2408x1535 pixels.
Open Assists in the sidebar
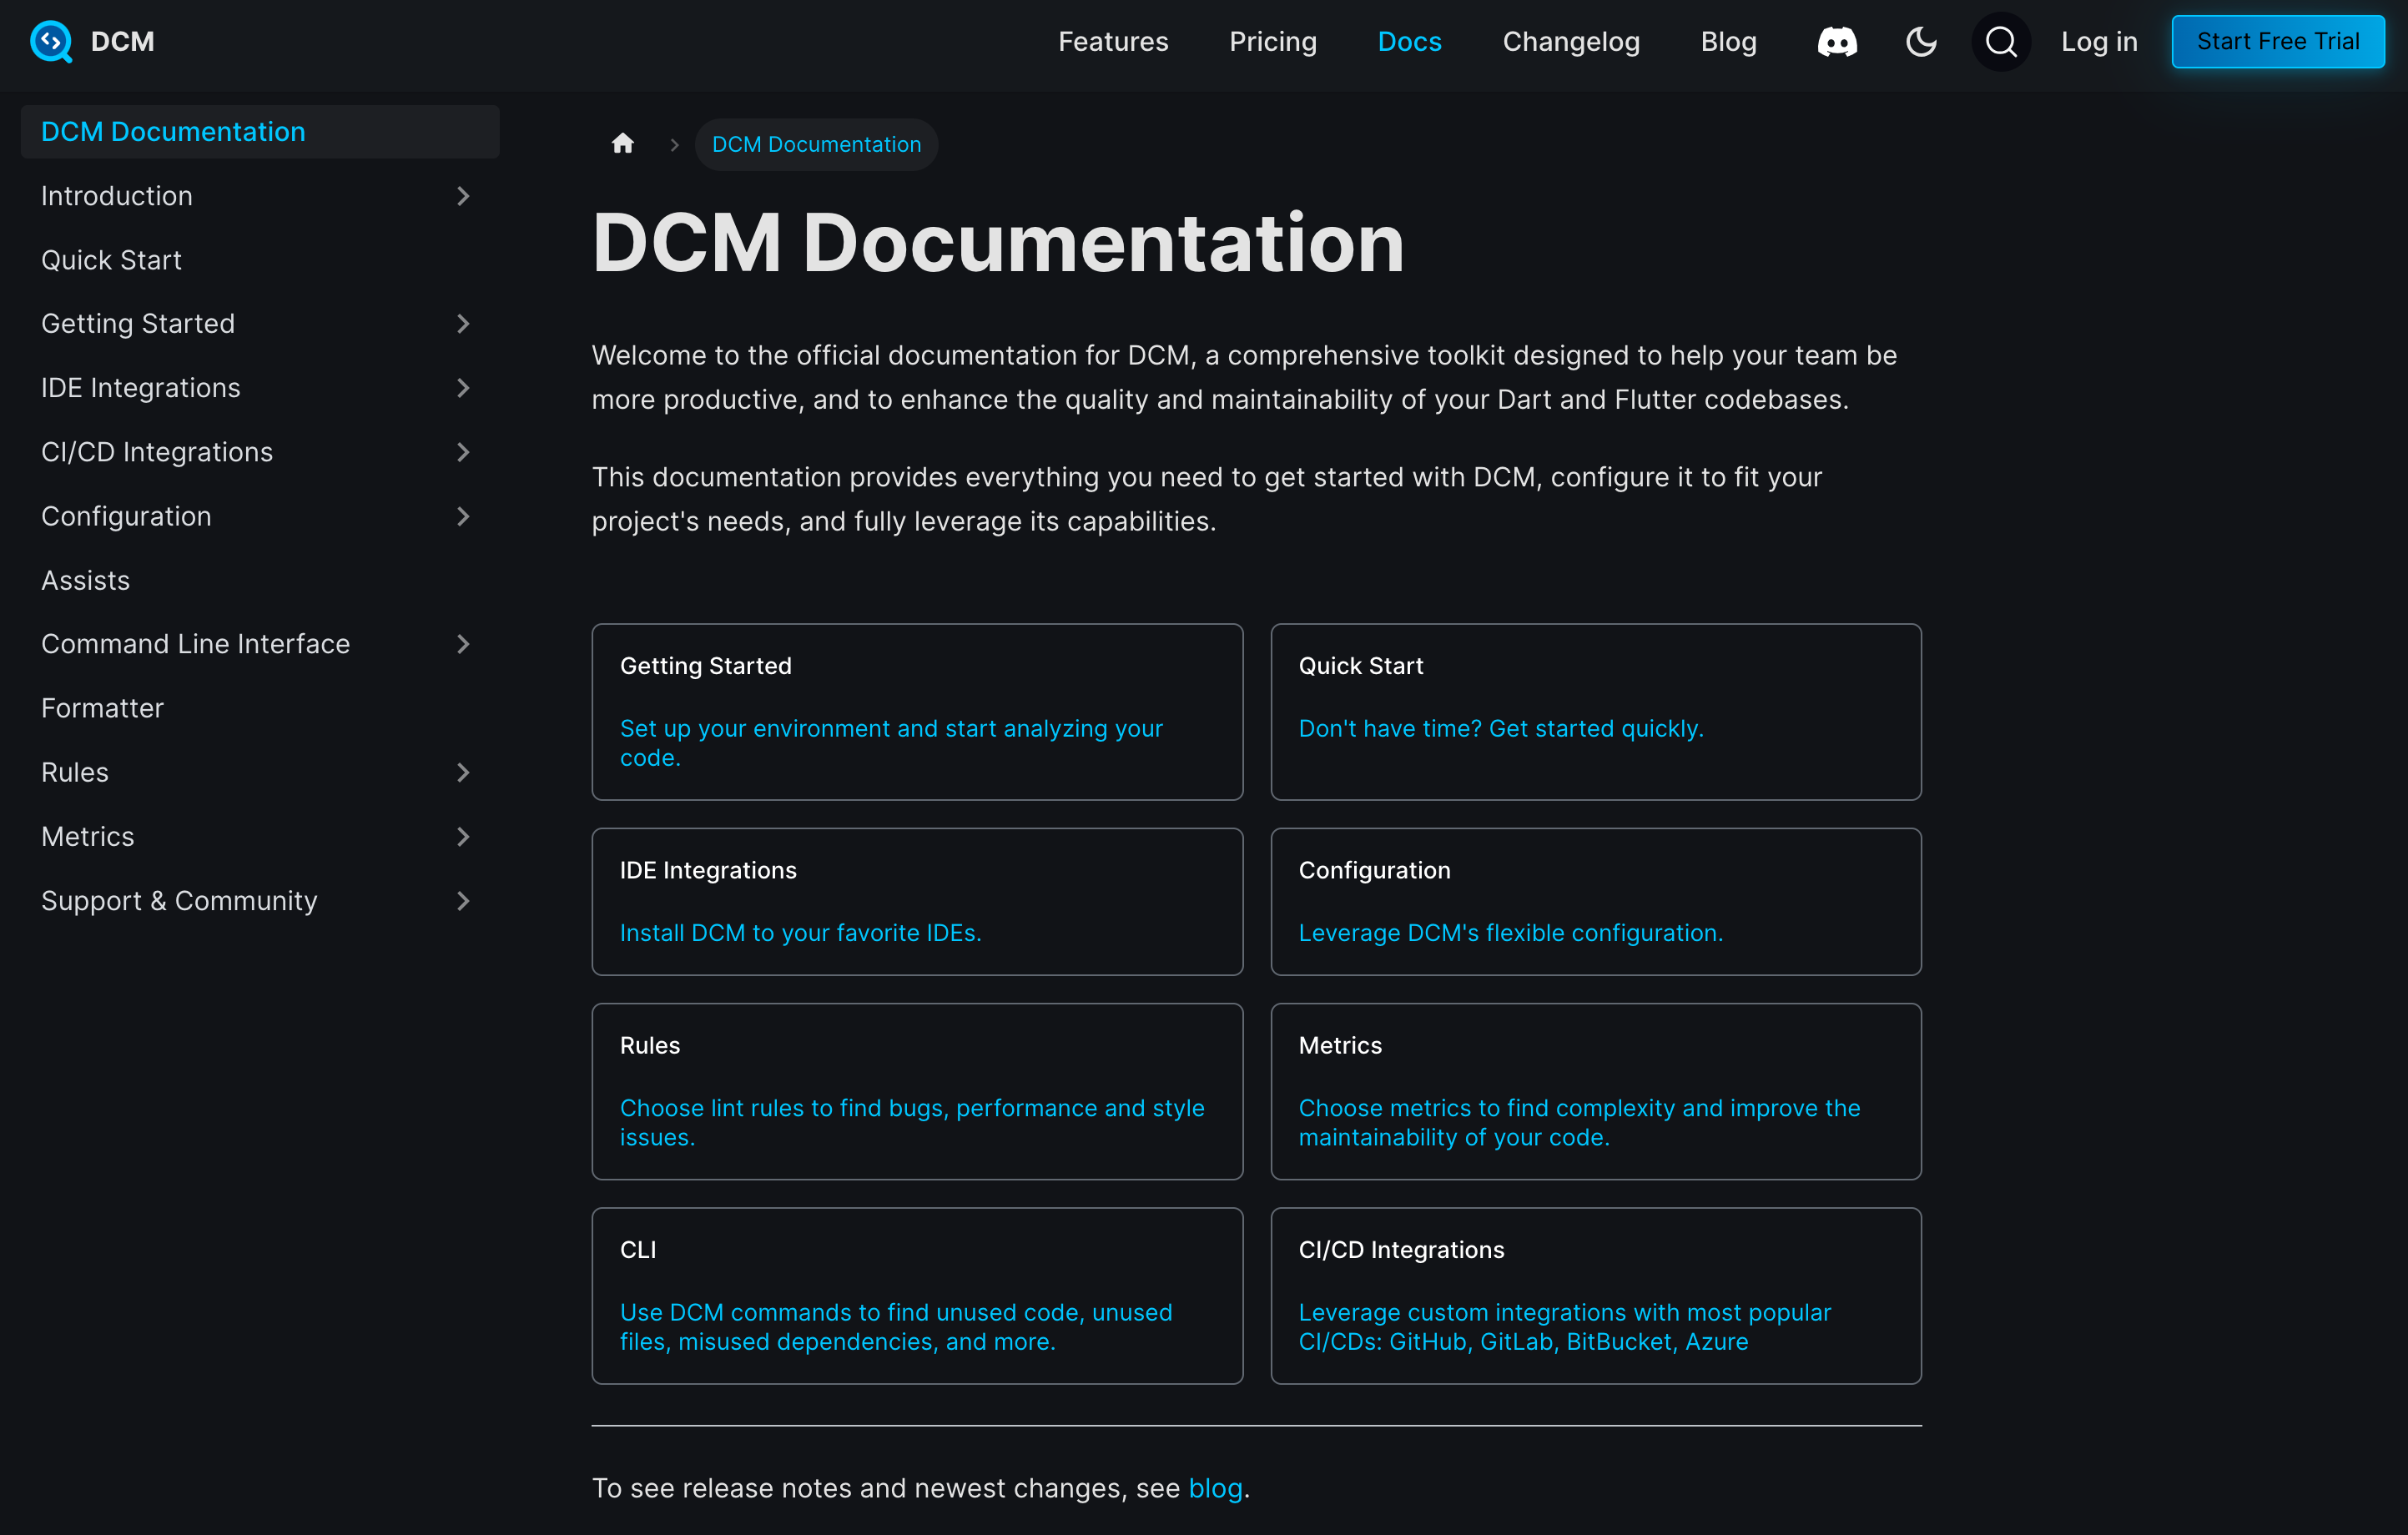click(85, 580)
